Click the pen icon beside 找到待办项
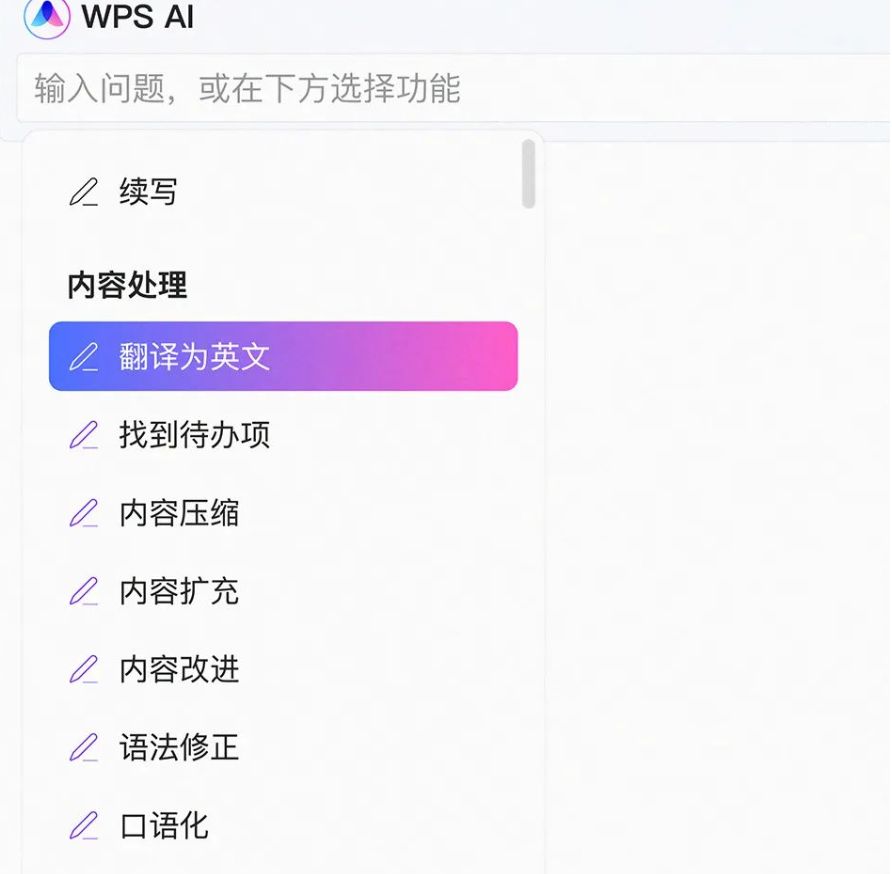This screenshot has width=892, height=874. click(84, 435)
